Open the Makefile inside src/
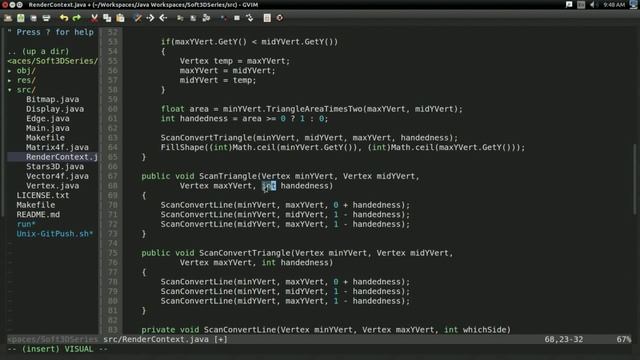This screenshot has height=360, width=640. (45, 138)
